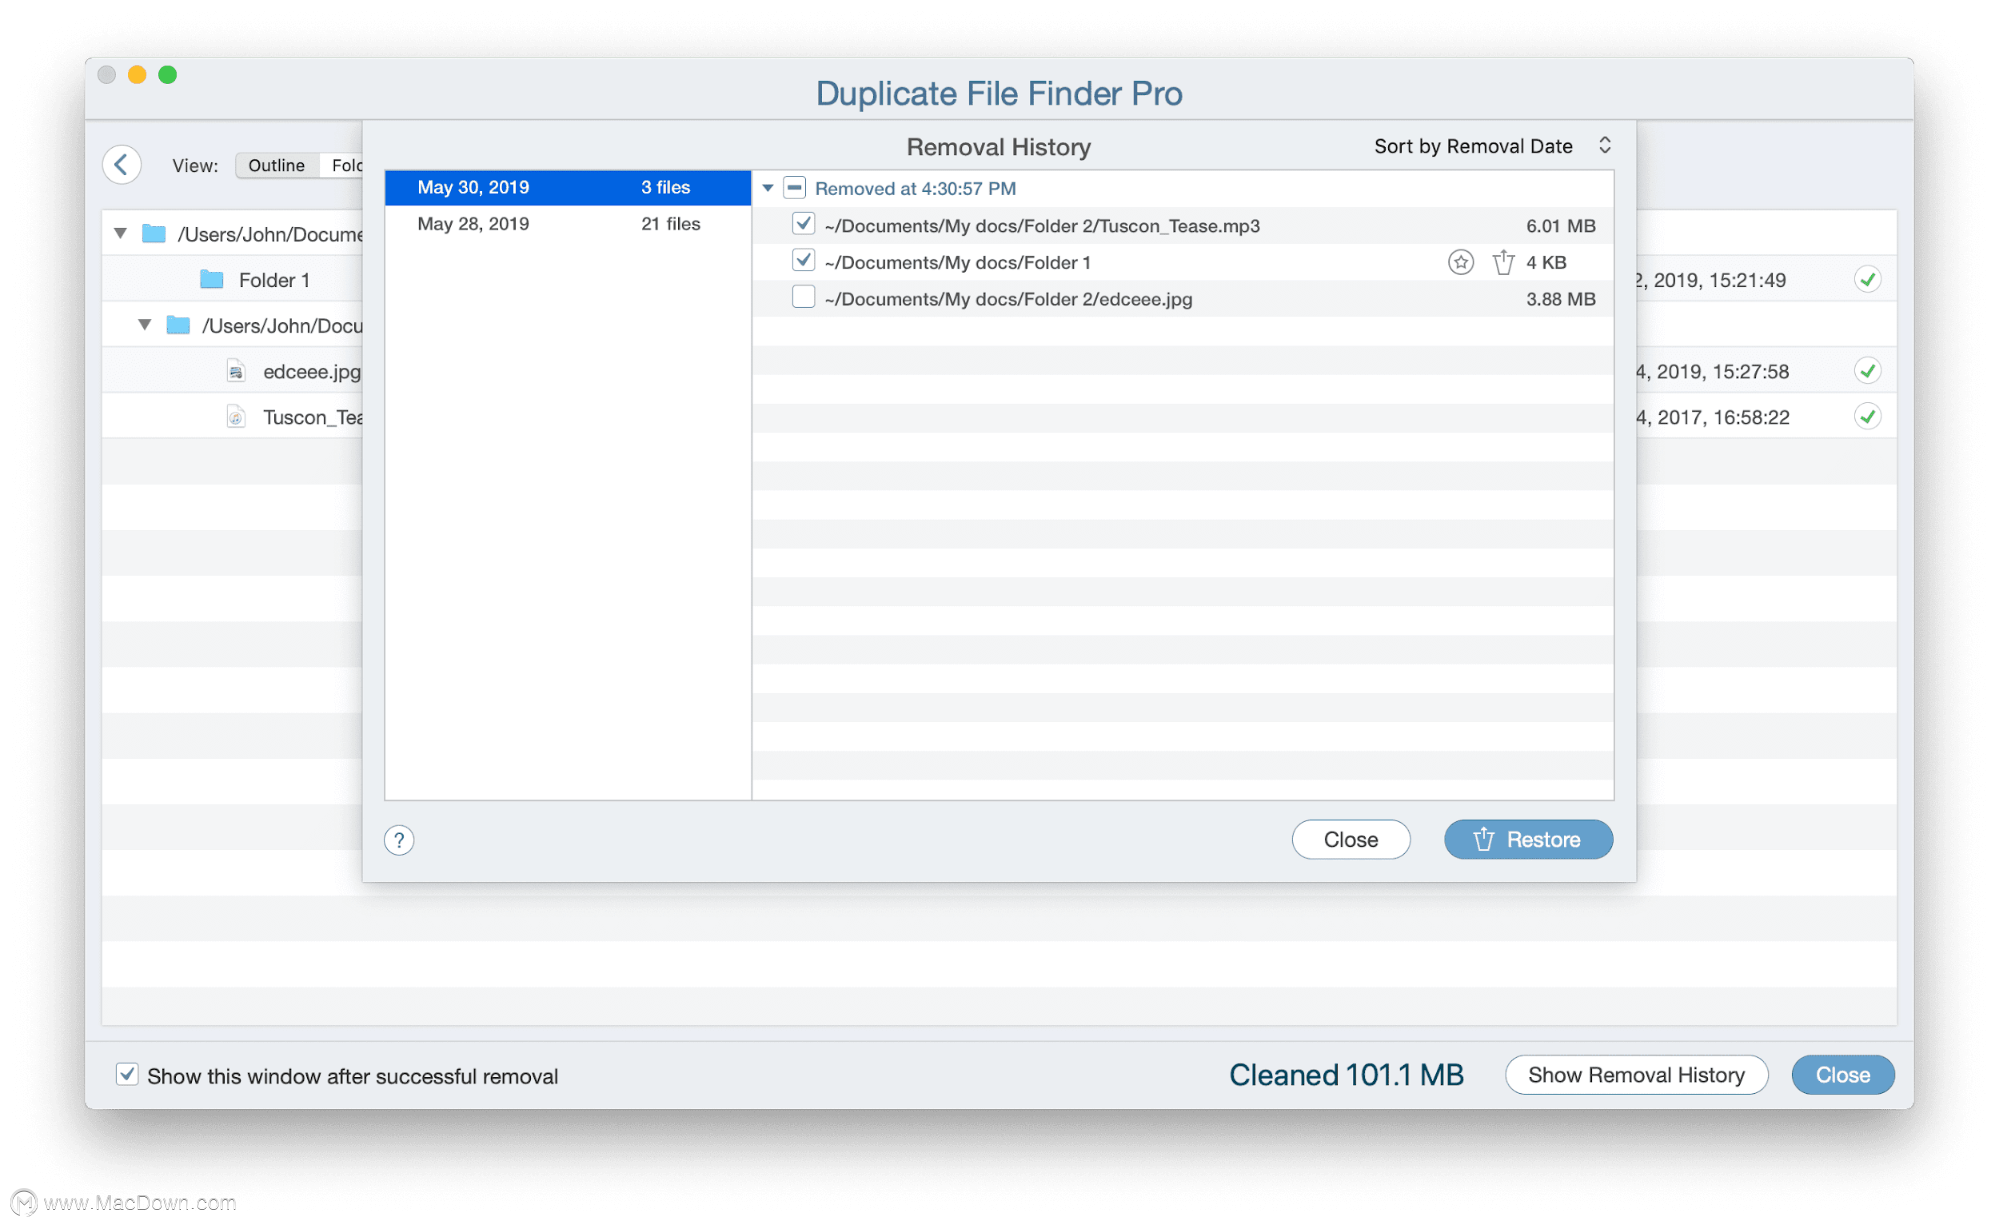Image resolution: width=1999 pixels, height=1222 pixels.
Task: Click the blue Close button at bottom
Action: click(x=1842, y=1075)
